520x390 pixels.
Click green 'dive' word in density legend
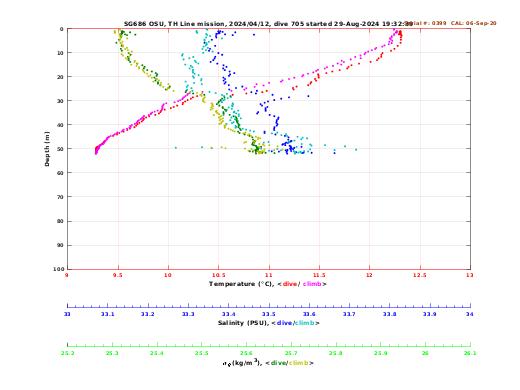tap(278, 363)
